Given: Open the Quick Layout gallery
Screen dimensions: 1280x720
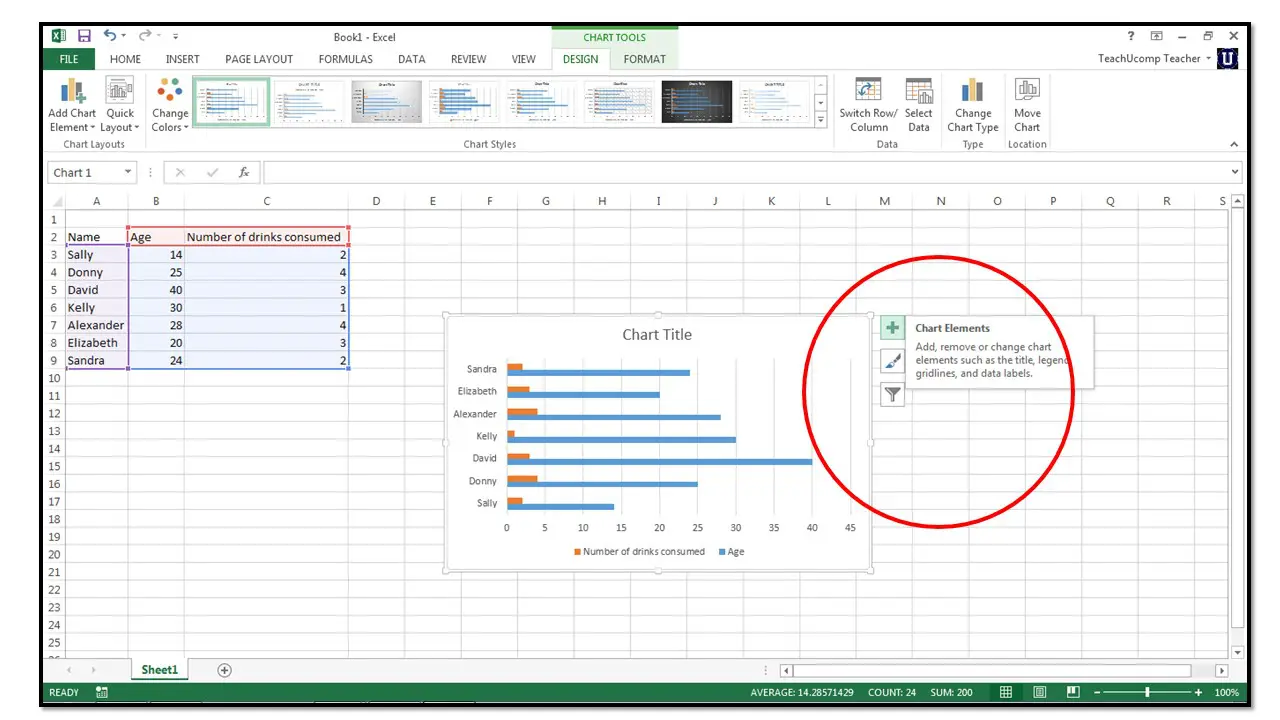Looking at the screenshot, I should click(x=120, y=93).
